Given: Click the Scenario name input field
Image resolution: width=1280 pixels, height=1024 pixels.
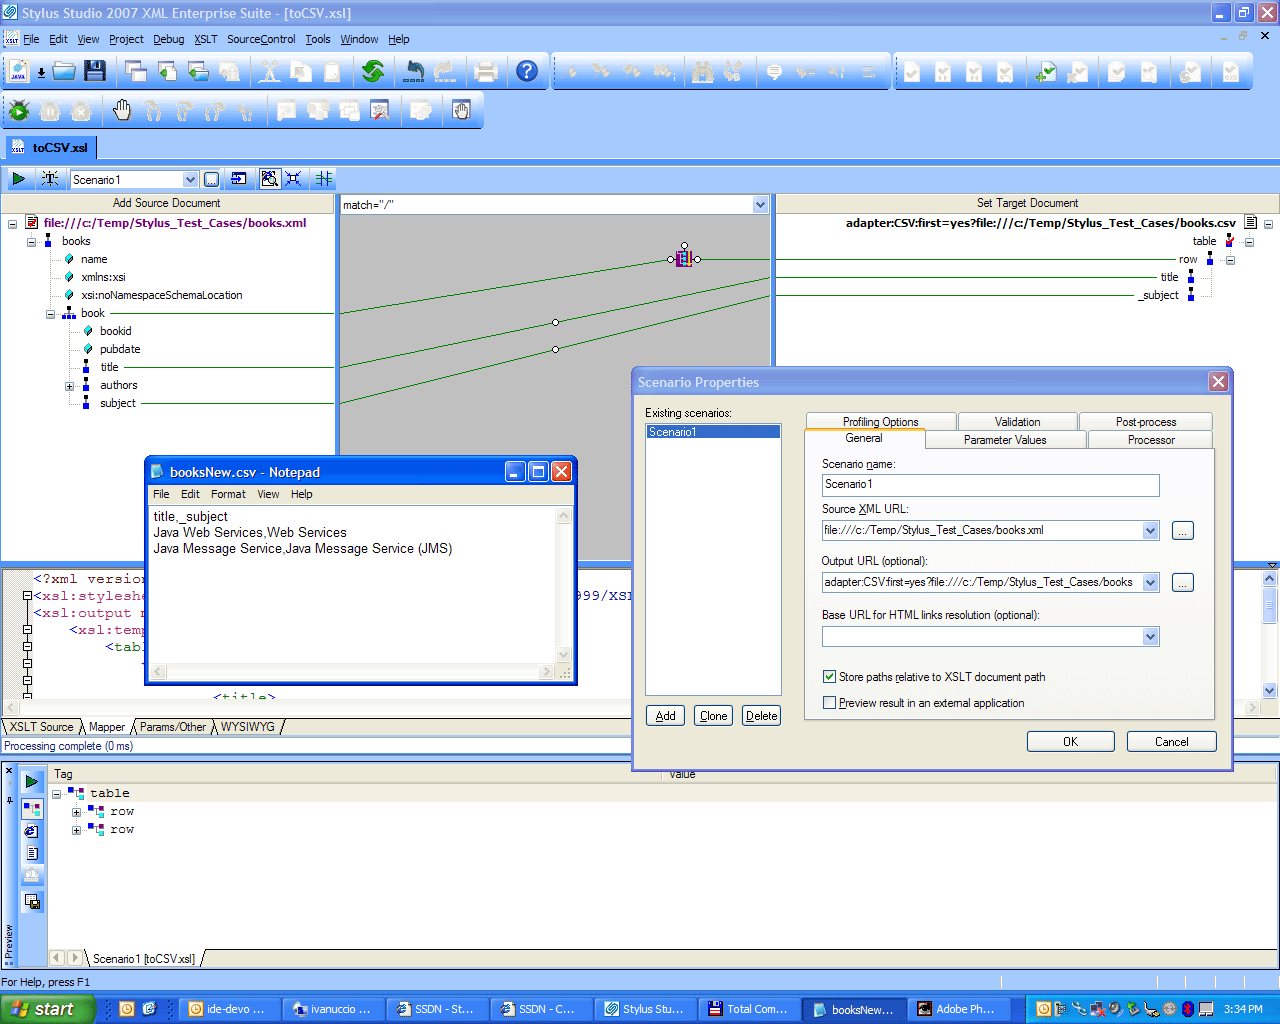Looking at the screenshot, I should point(990,485).
